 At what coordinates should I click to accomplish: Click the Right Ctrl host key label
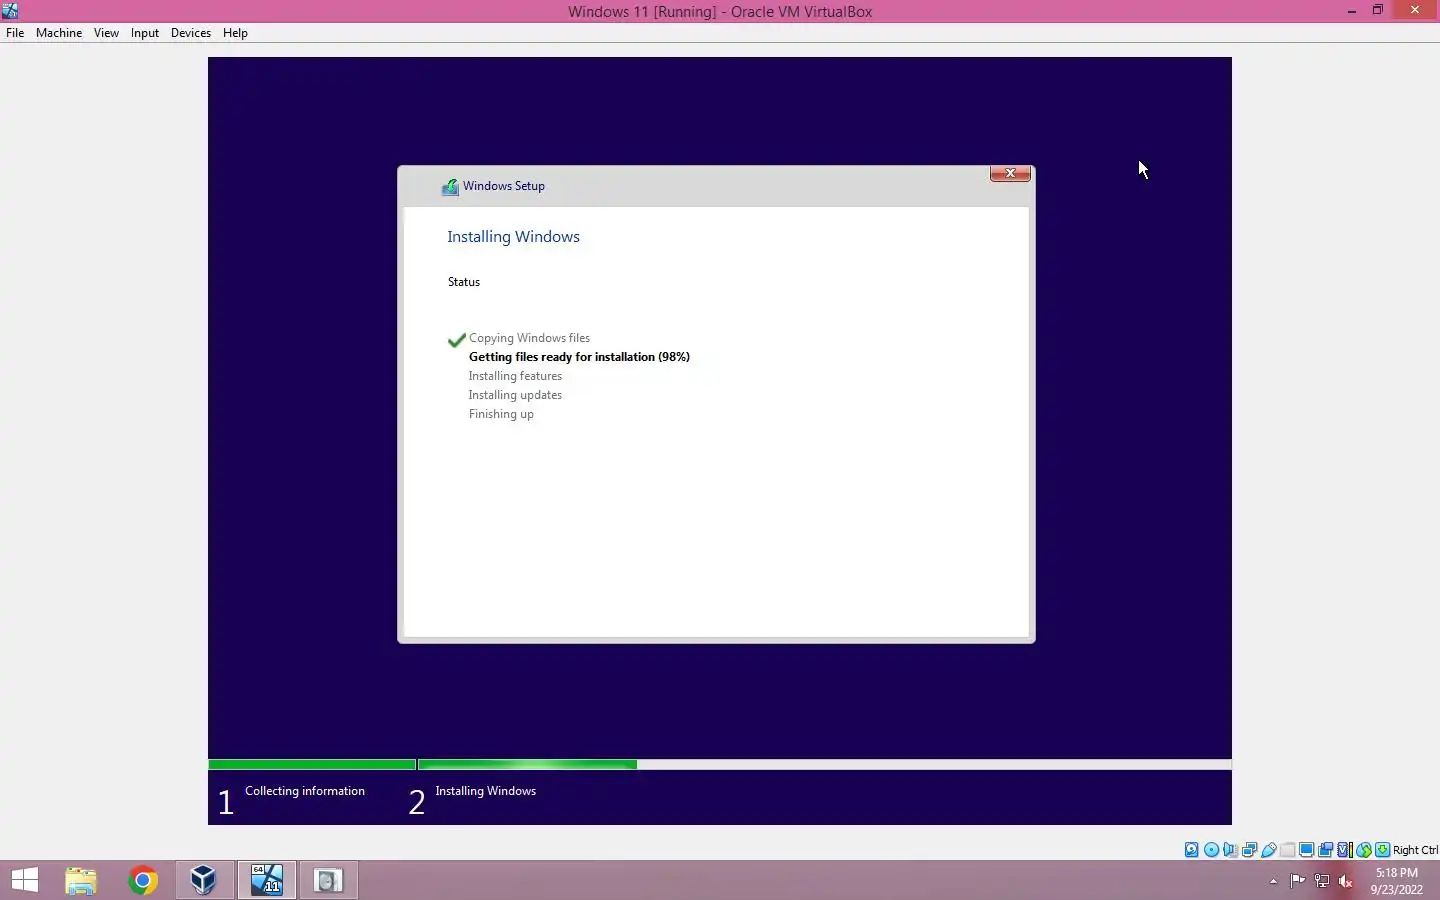(1415, 850)
